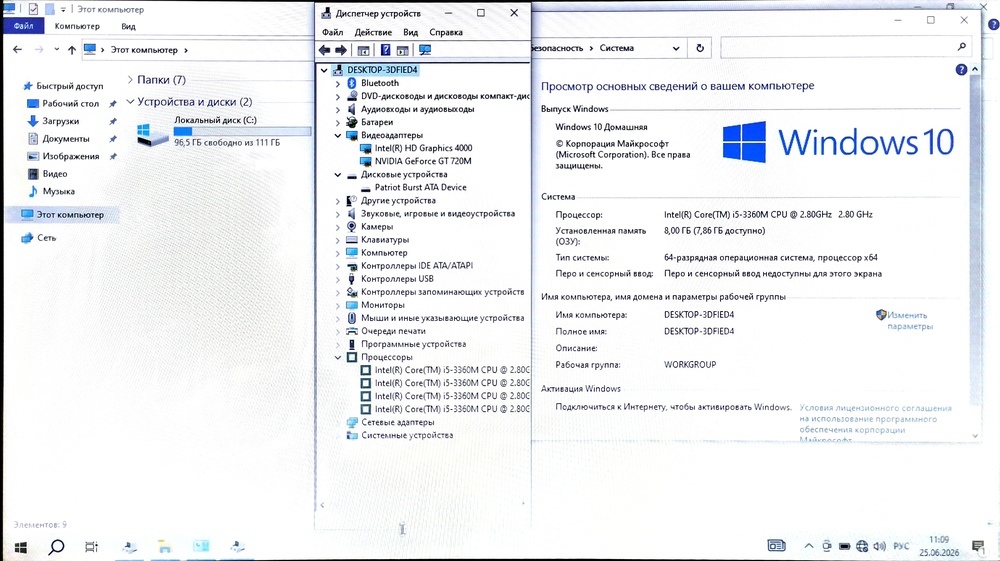Open the Действие menu in Device Manager
The height and width of the screenshot is (561, 1000).
(x=373, y=33)
